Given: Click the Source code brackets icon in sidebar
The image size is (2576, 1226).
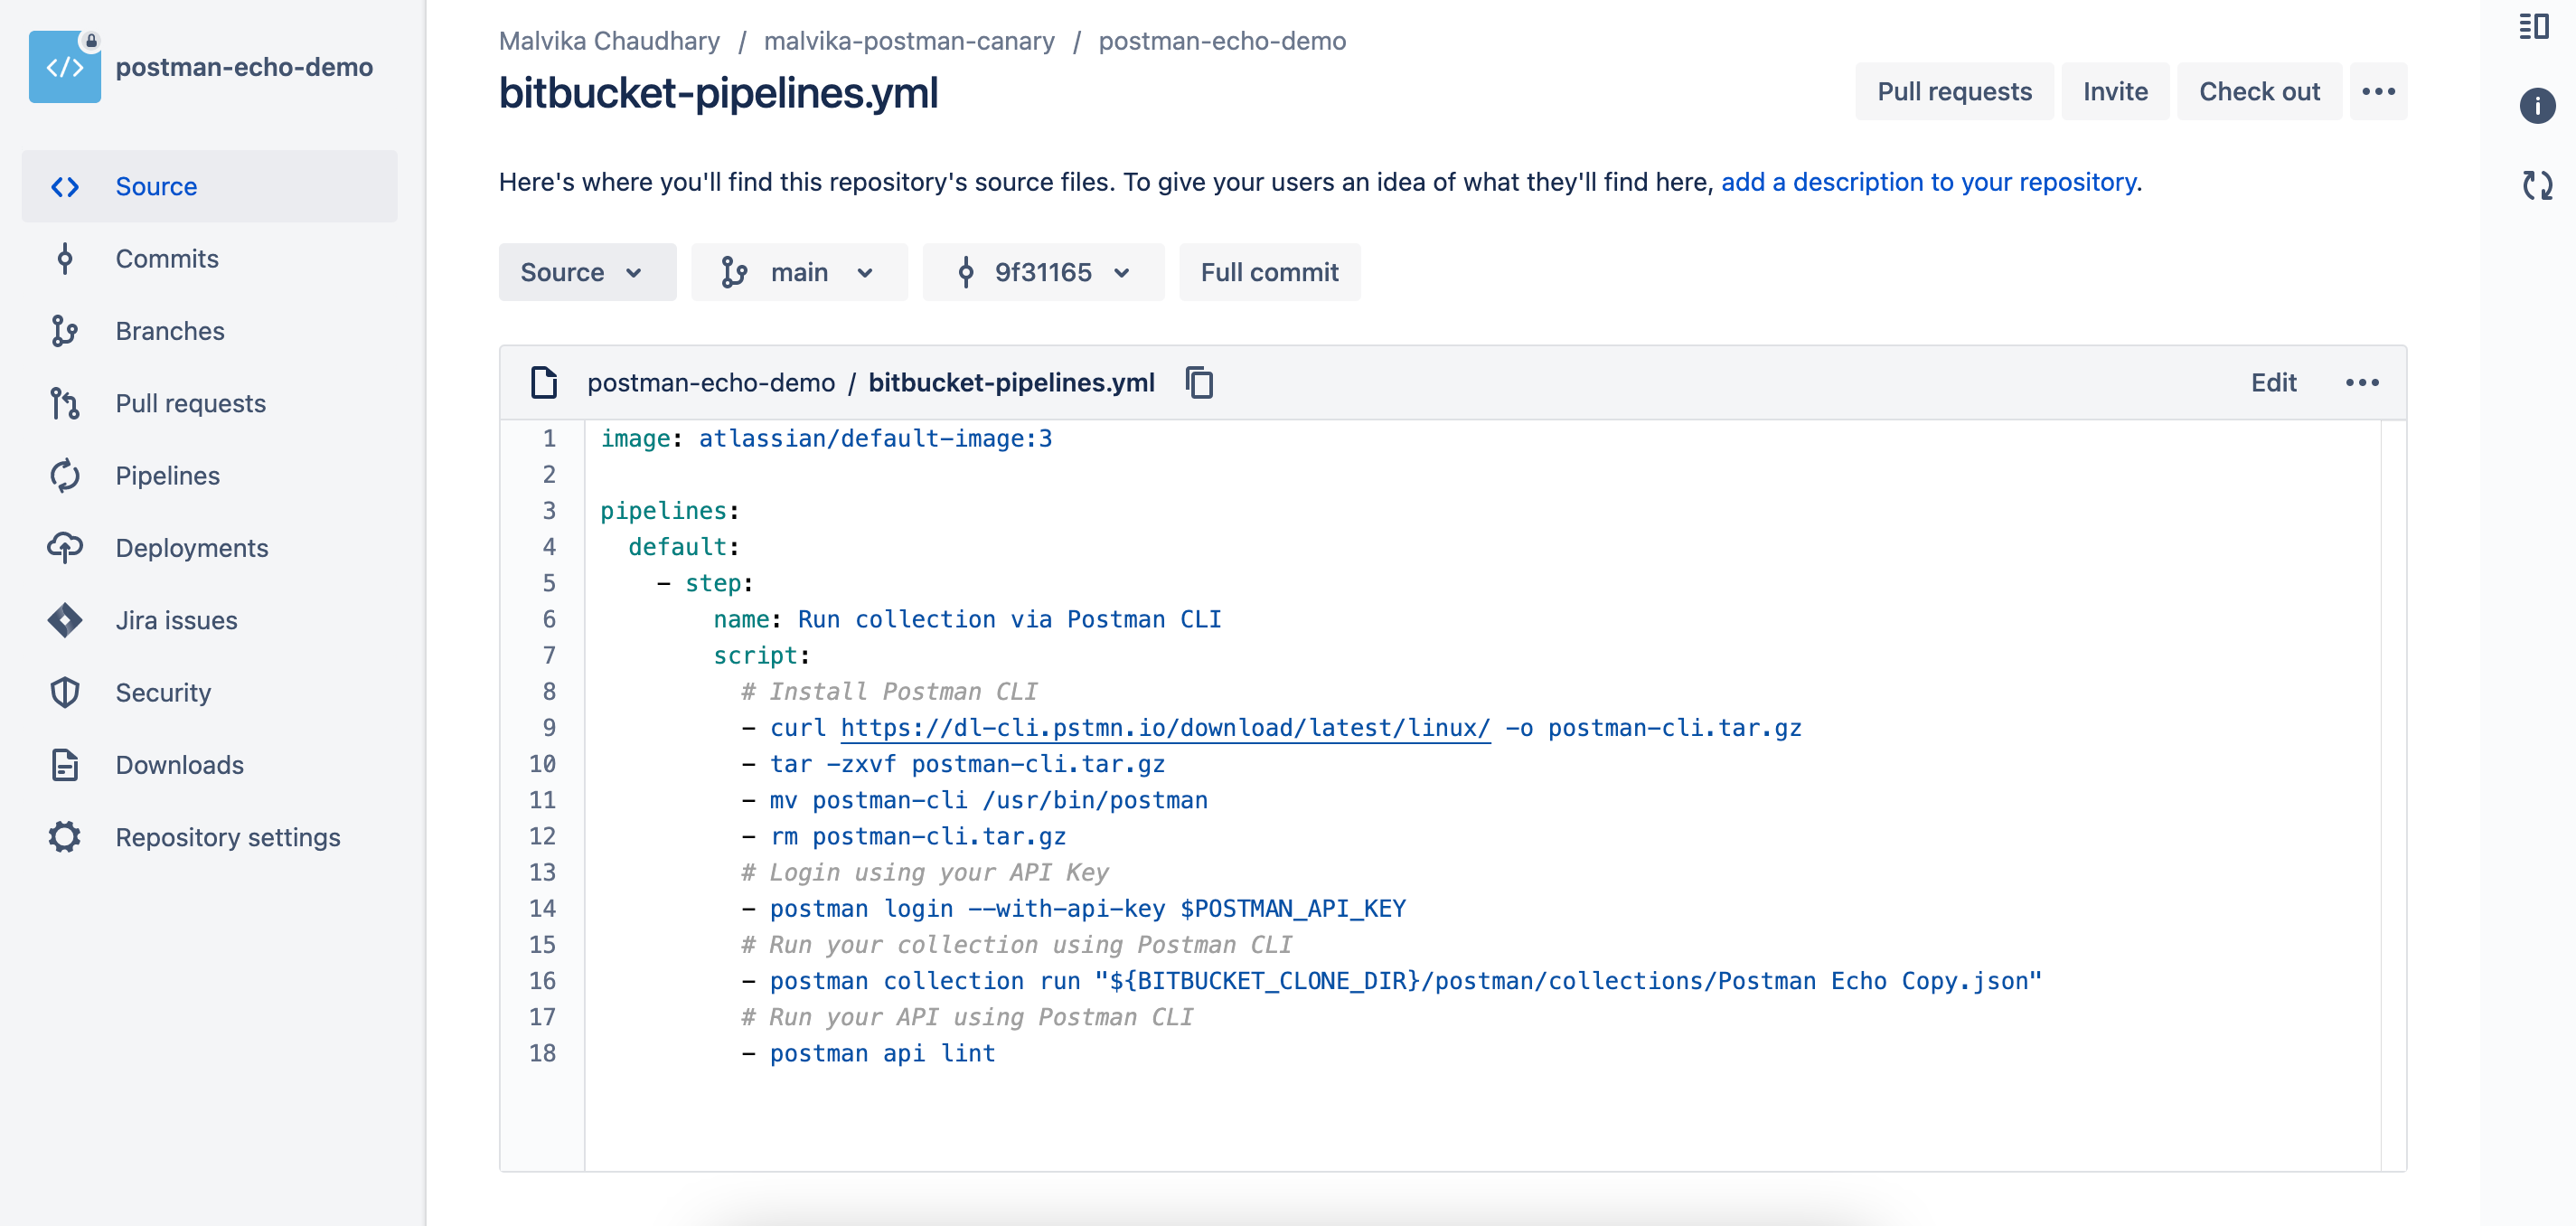Looking at the screenshot, I should 65,187.
